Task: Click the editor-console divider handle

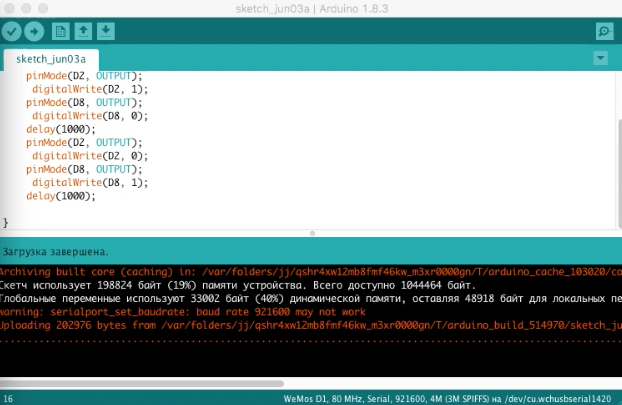Action: click(311, 234)
